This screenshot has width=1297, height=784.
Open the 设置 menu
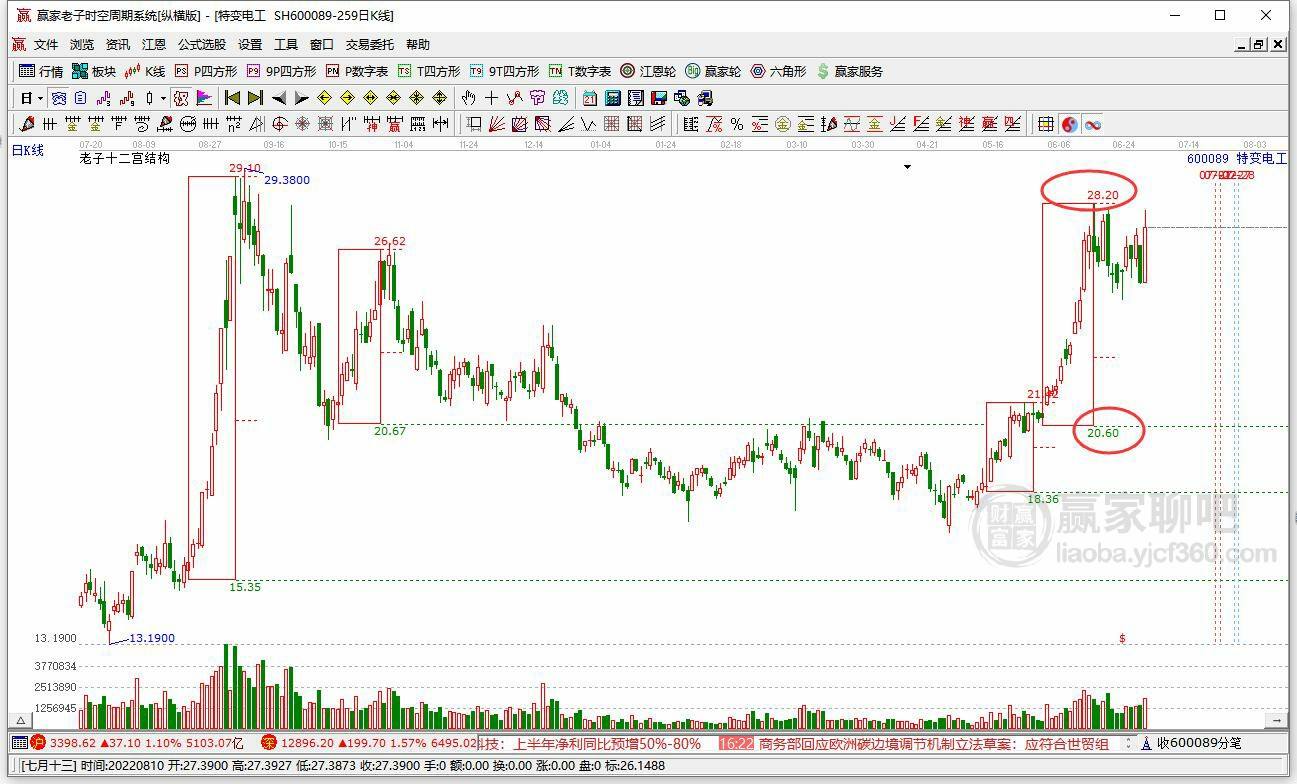click(250, 45)
